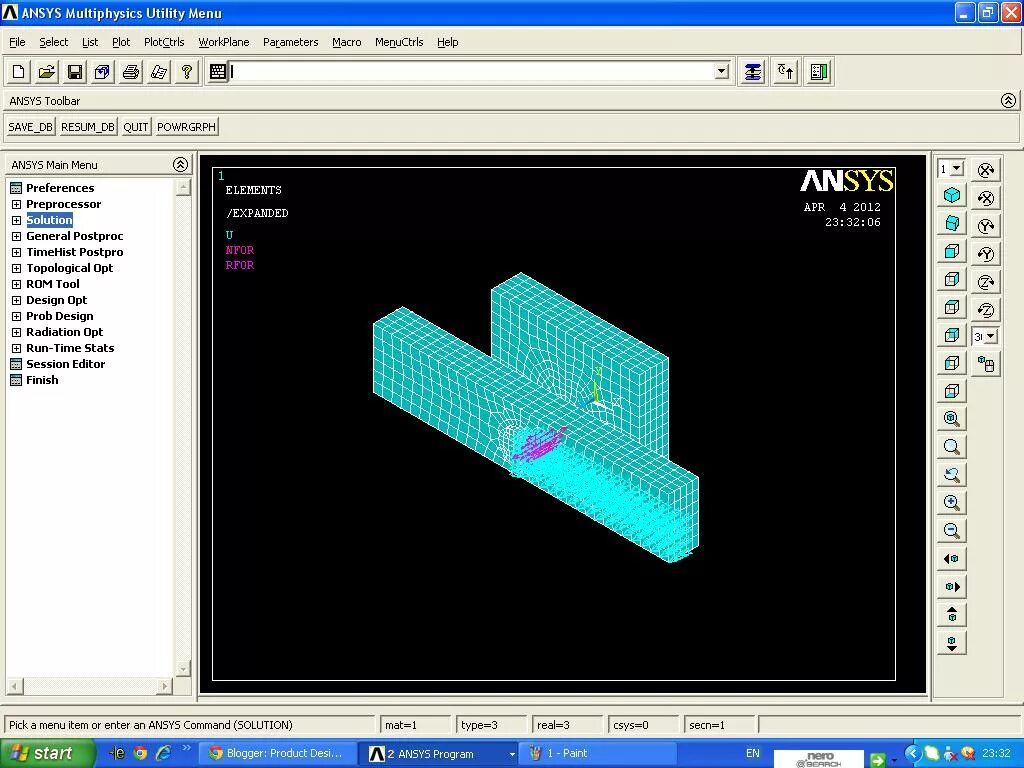Screen dimensions: 1024x768
Task: Rotate model counter-clockwise about Y axis
Action: point(986,254)
